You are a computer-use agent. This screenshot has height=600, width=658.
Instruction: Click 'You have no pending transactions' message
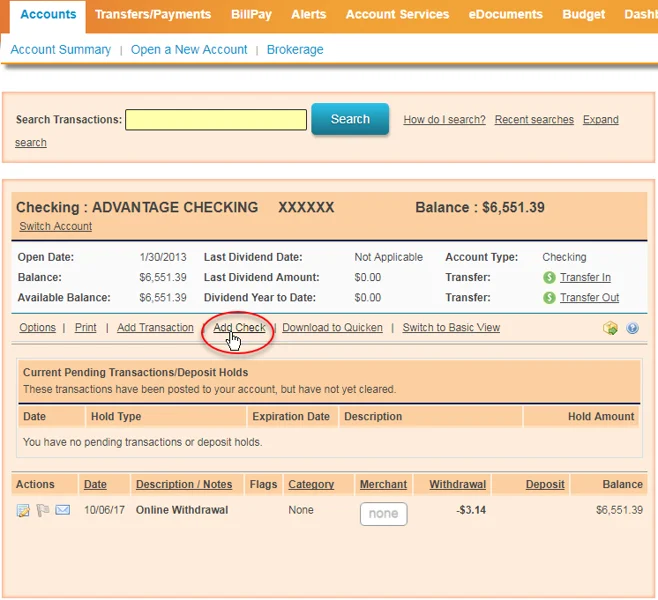[142, 442]
